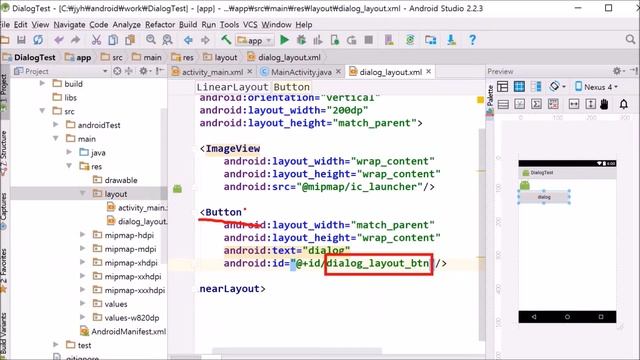Click the Project panel settings gear icon
The image size is (640, 360).
pyautogui.click(x=143, y=71)
